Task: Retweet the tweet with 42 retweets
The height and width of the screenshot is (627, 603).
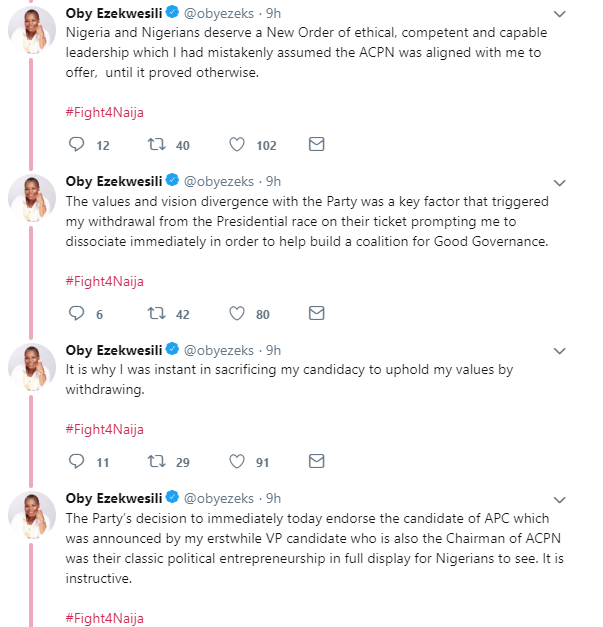Action: 156,314
